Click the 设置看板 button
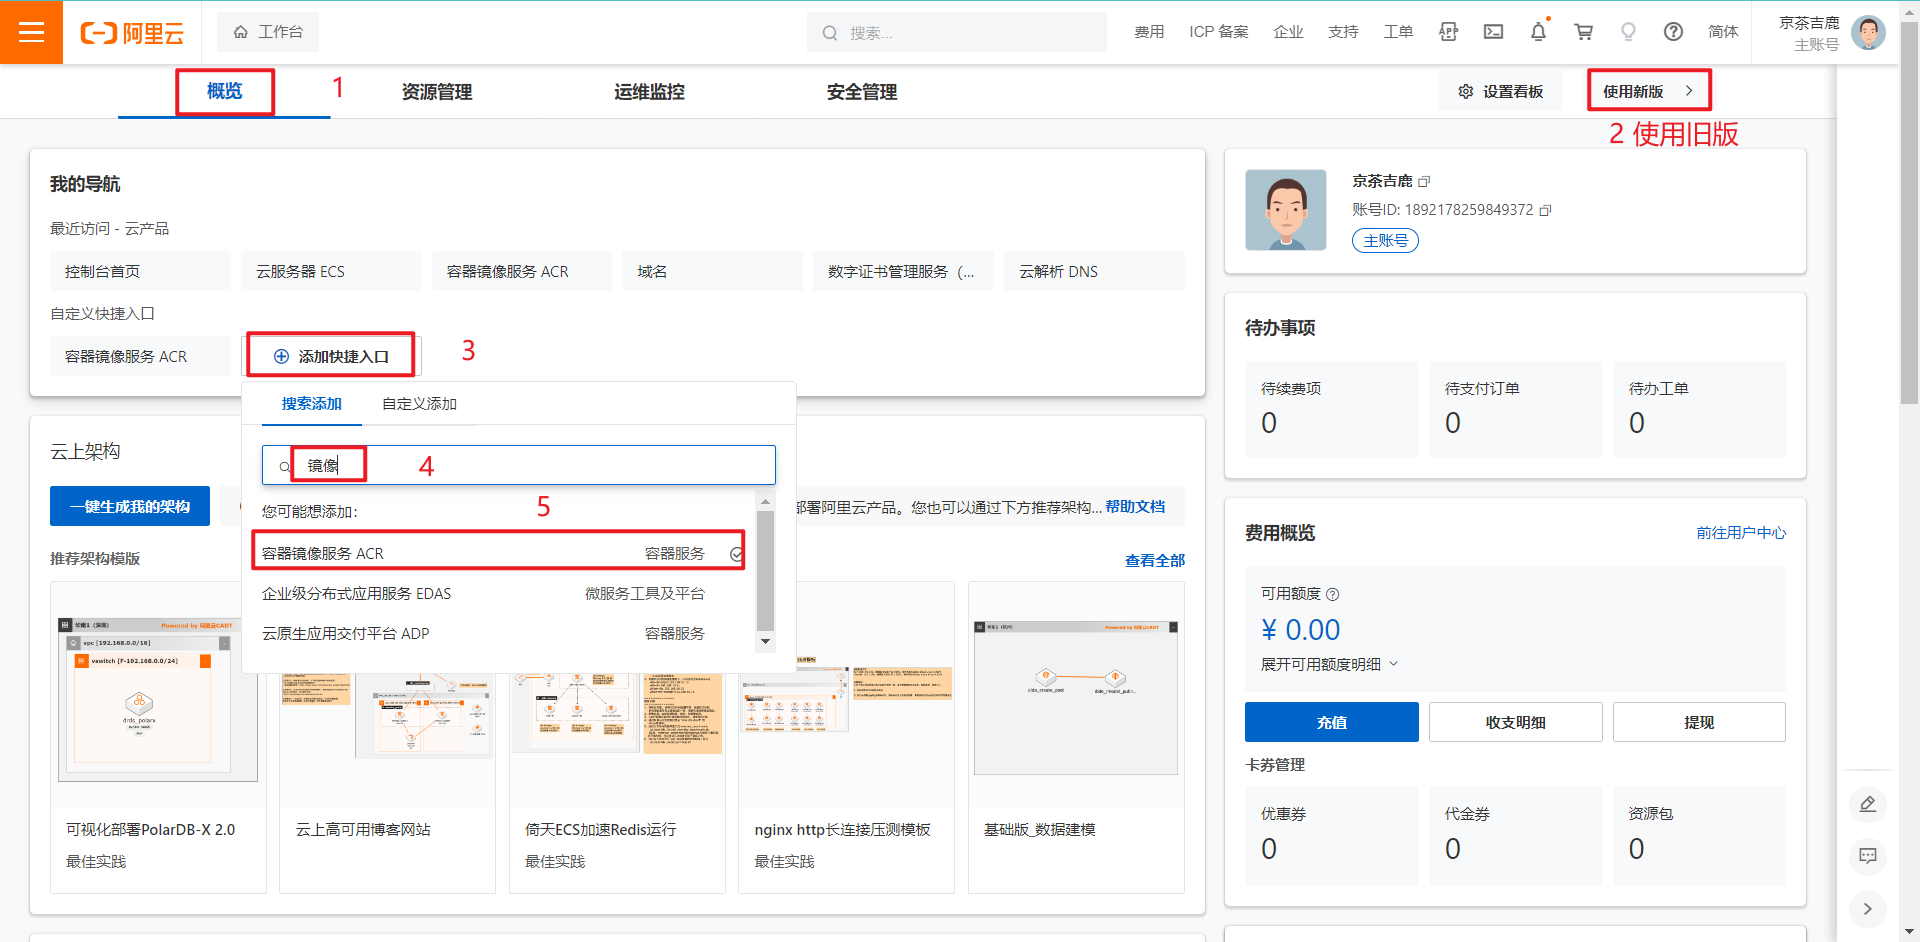Screen dimensions: 1920x942 click(1500, 91)
